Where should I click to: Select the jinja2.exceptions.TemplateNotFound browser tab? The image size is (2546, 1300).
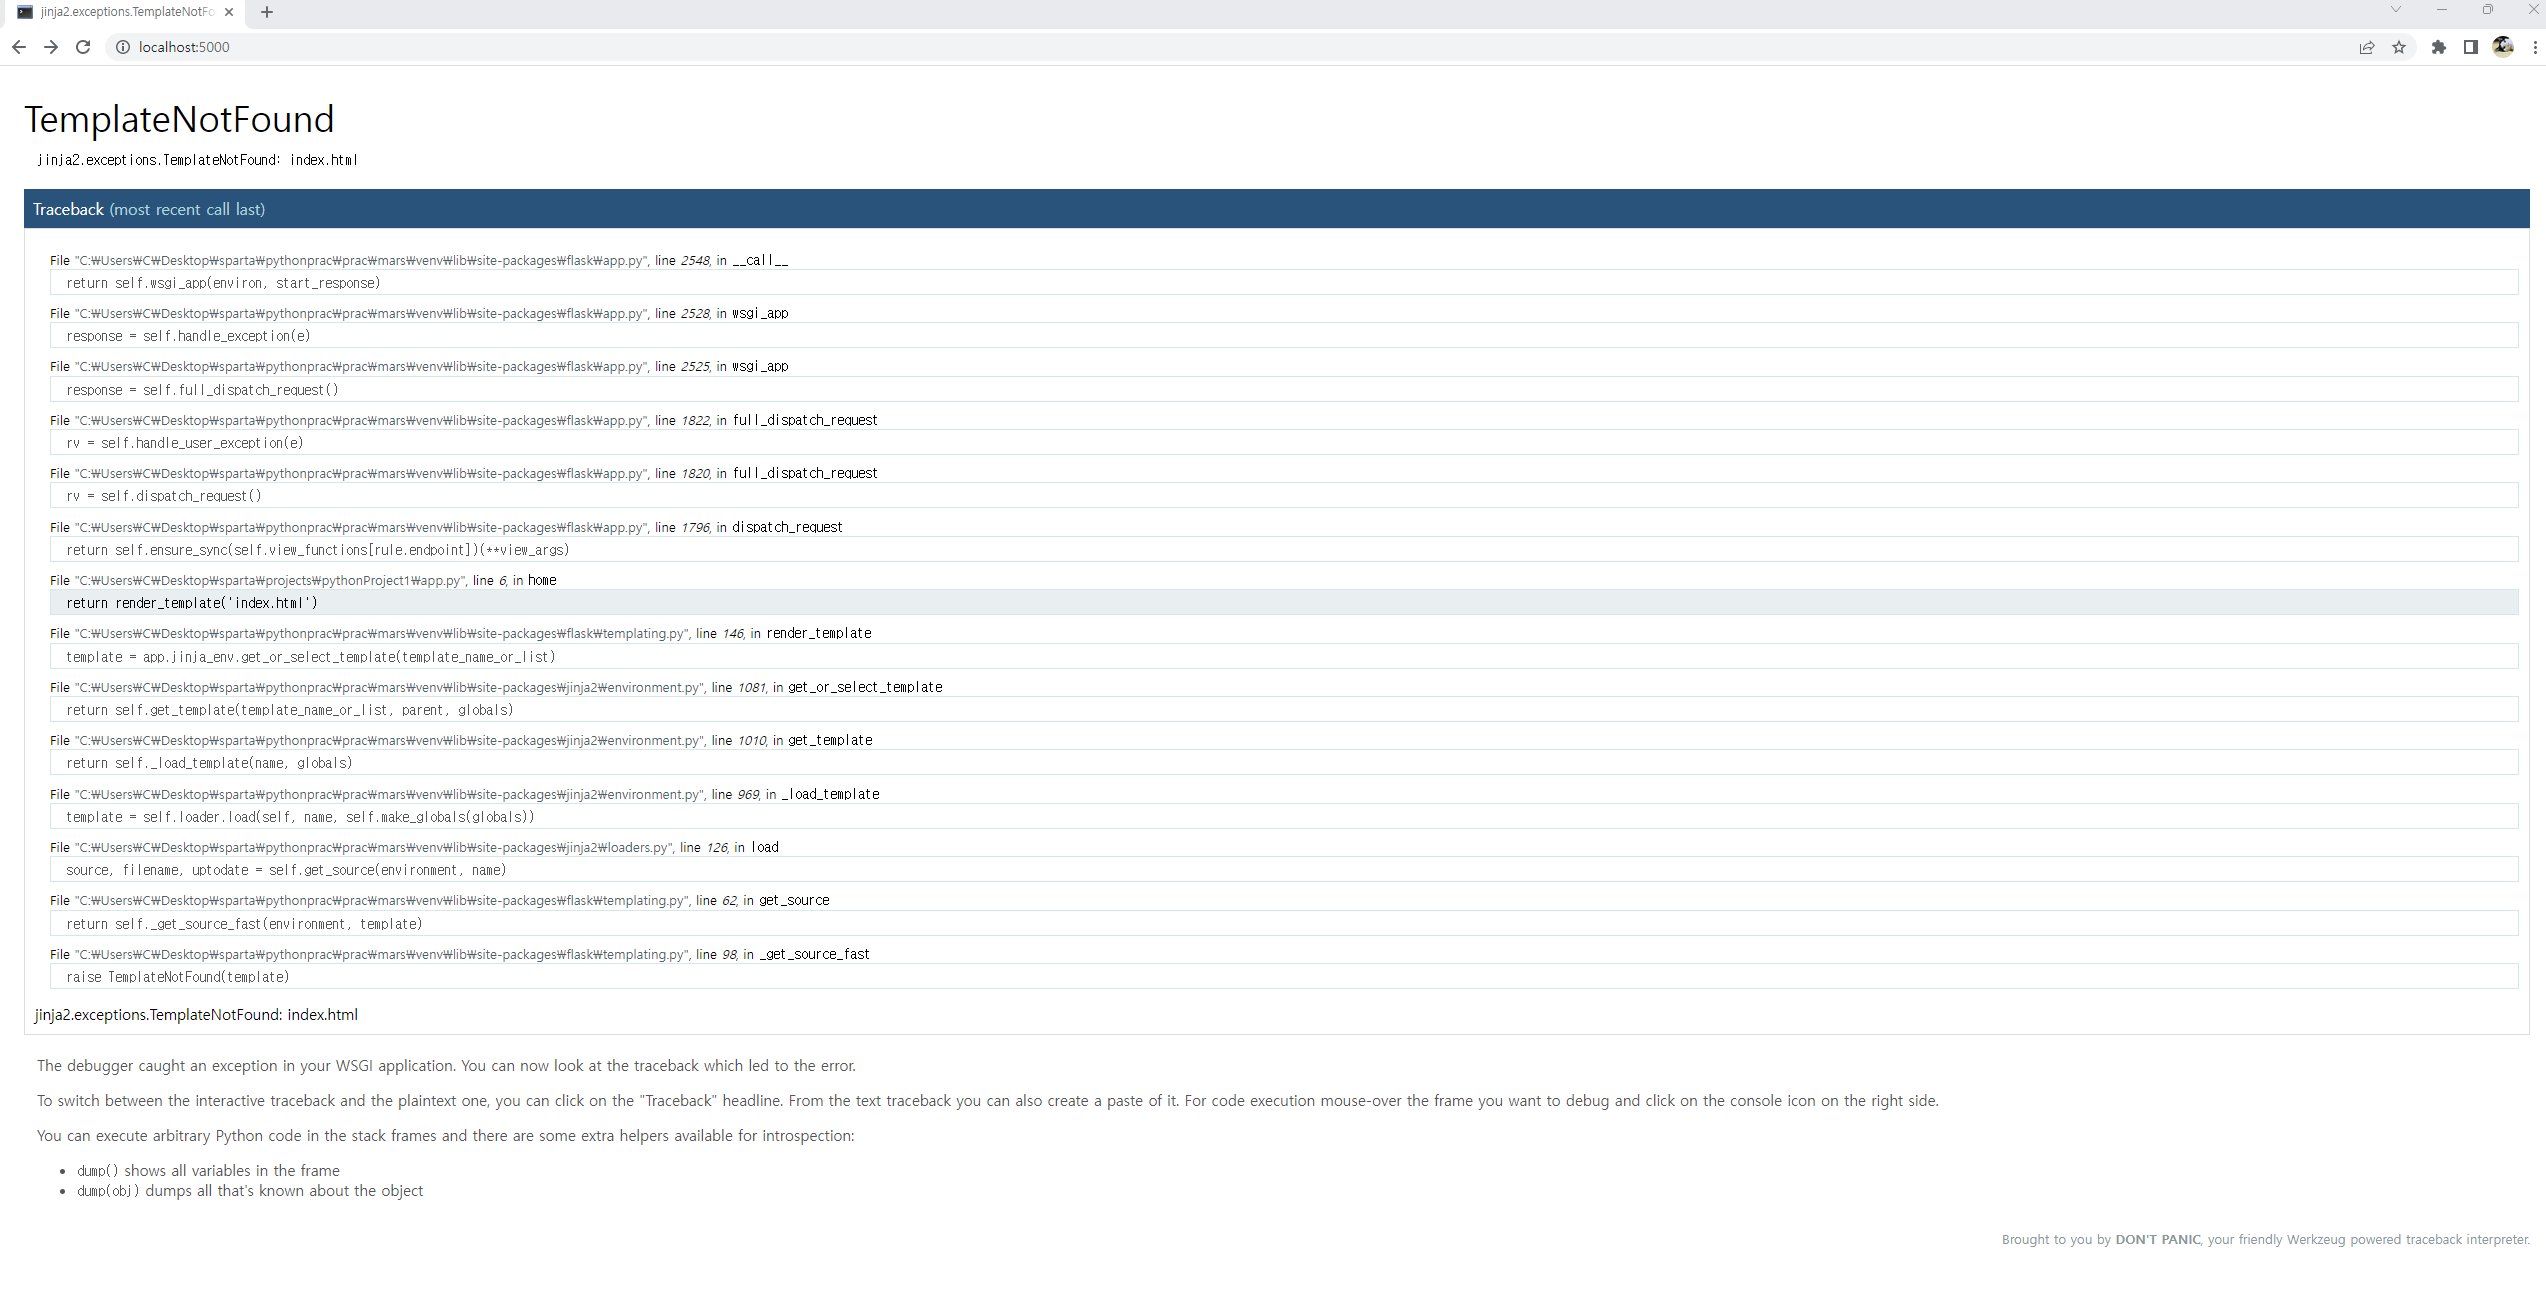(x=125, y=12)
